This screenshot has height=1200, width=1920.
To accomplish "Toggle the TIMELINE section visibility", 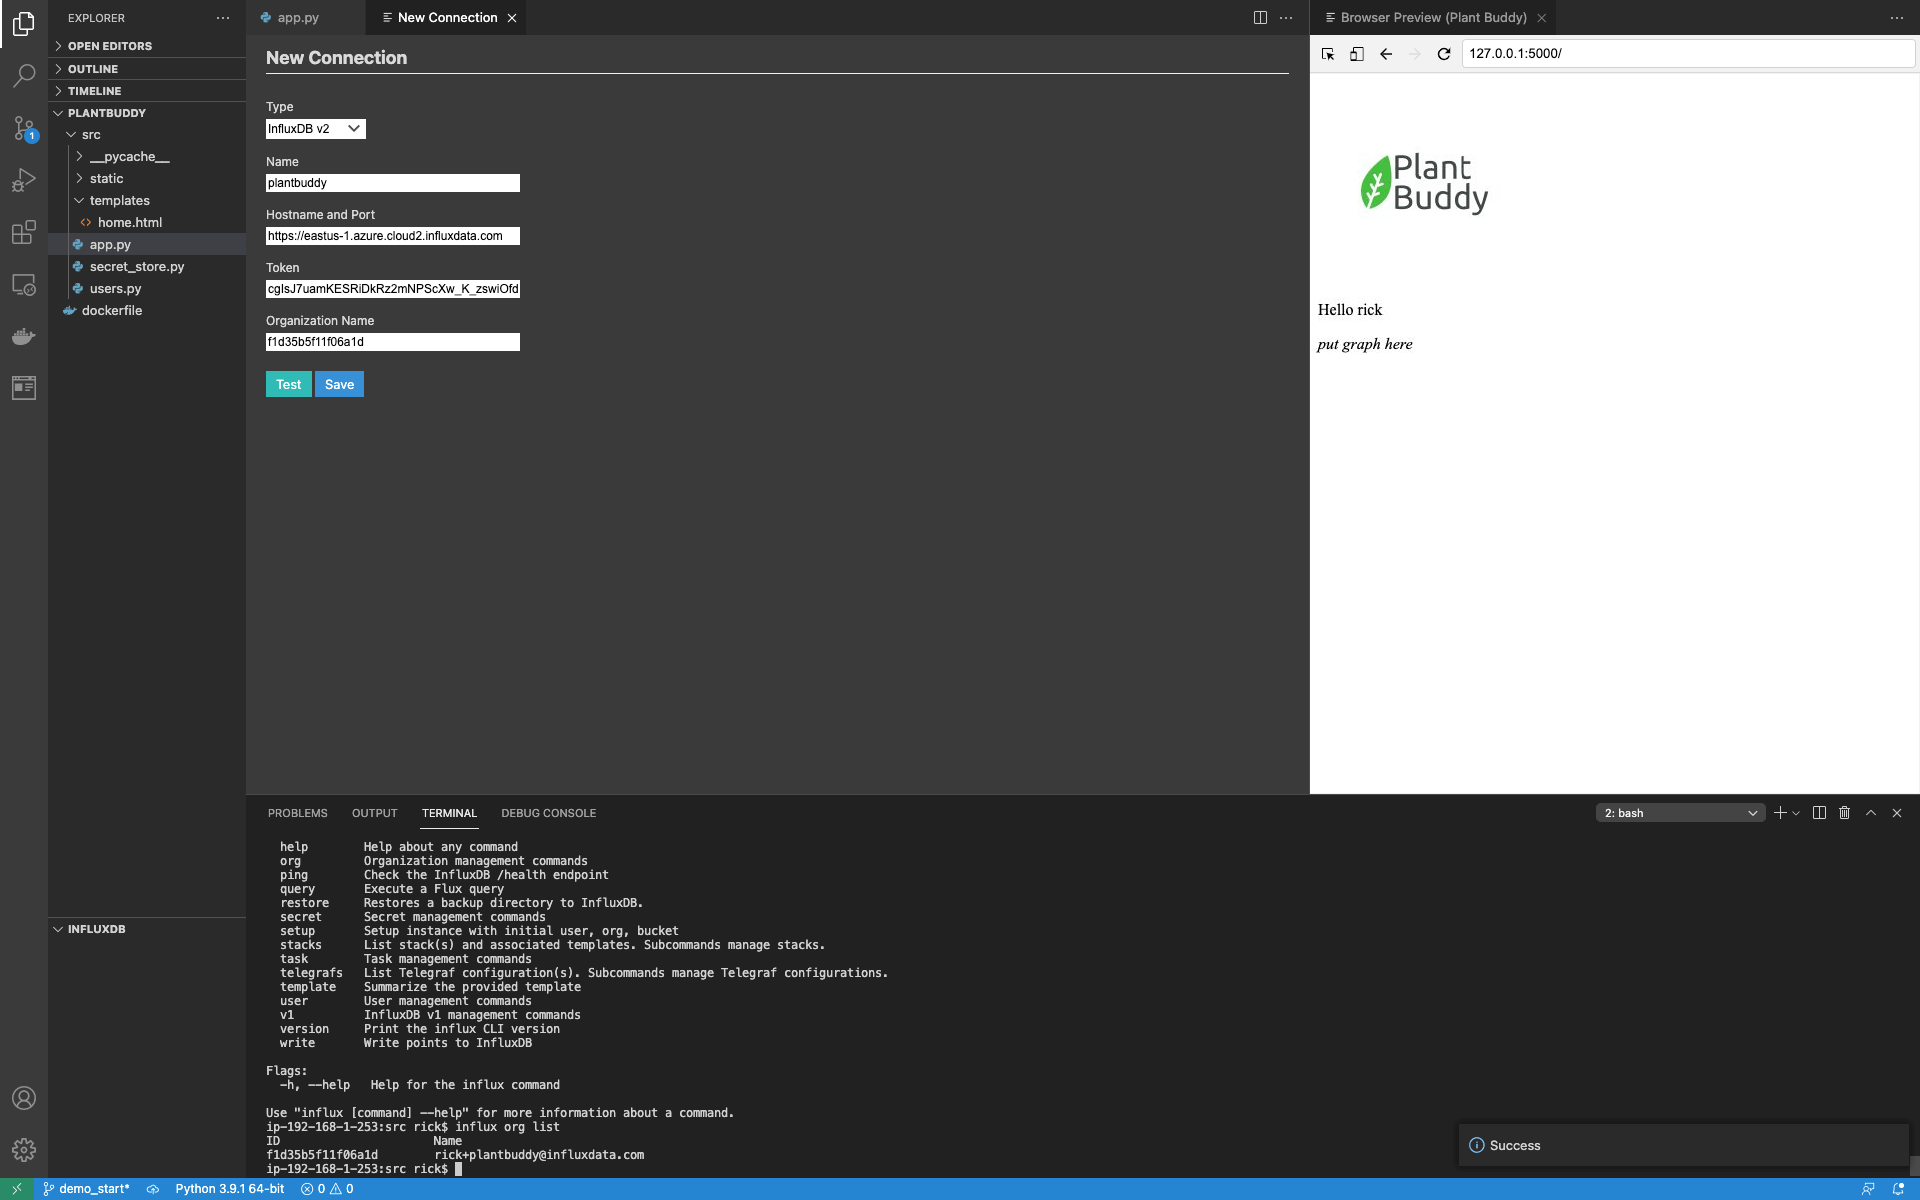I will pyautogui.click(x=93, y=90).
